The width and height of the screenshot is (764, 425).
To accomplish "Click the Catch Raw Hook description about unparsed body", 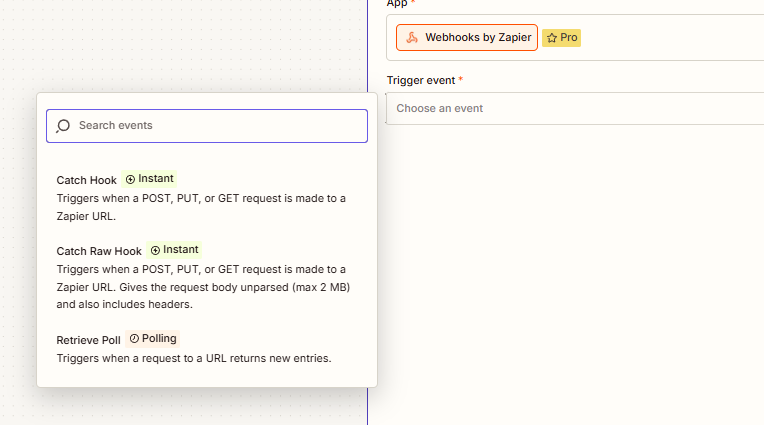I will coord(200,287).
